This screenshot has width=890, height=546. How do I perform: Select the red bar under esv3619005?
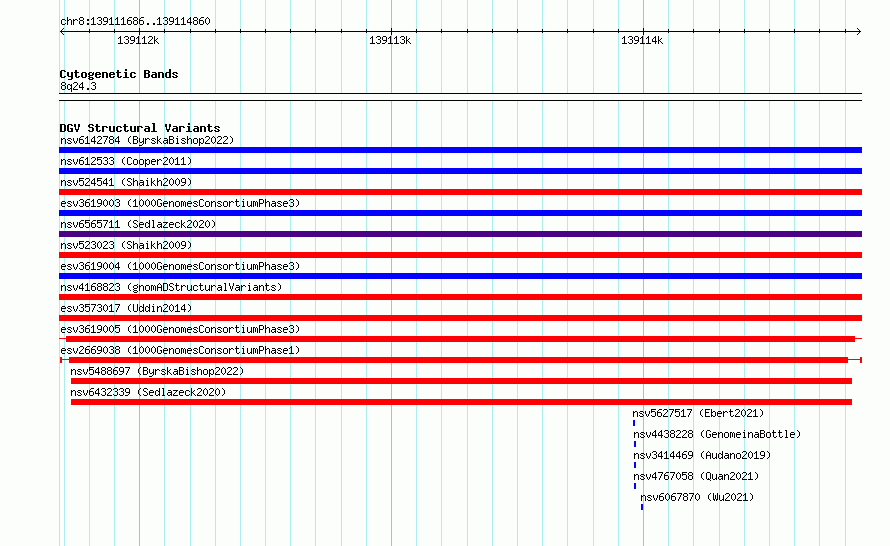coord(460,339)
